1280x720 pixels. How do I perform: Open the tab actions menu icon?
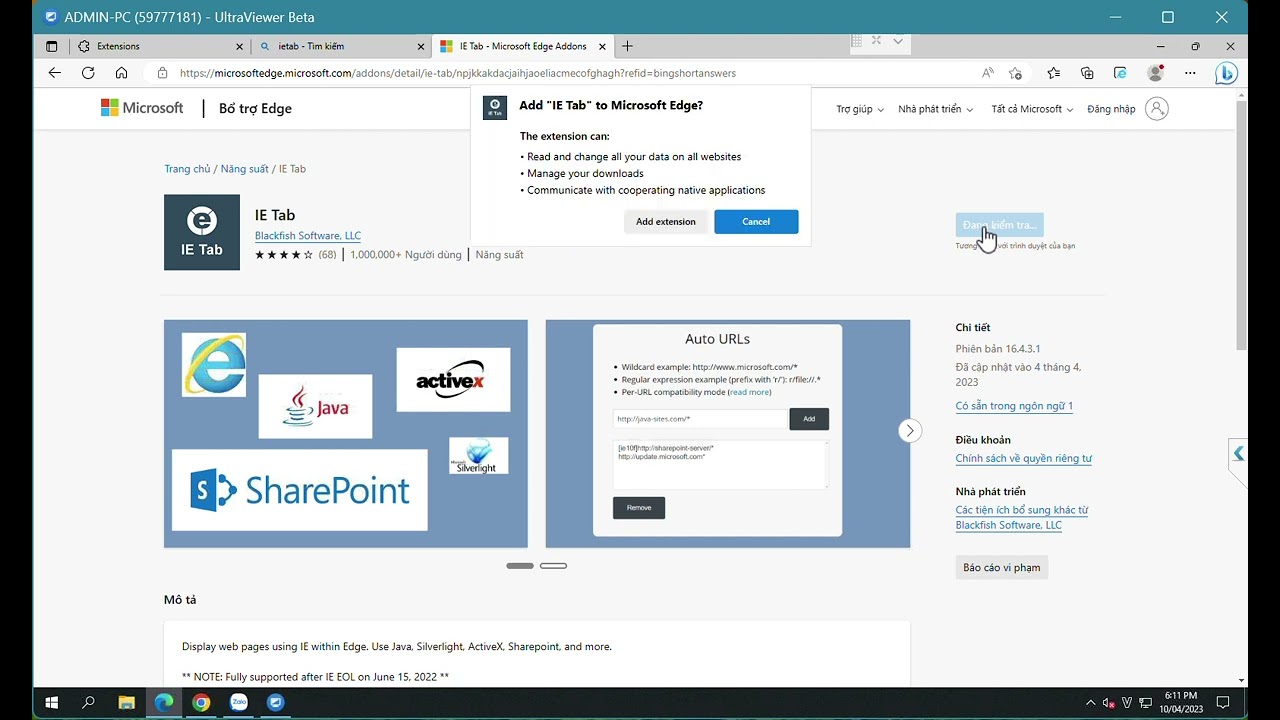[x=52, y=46]
